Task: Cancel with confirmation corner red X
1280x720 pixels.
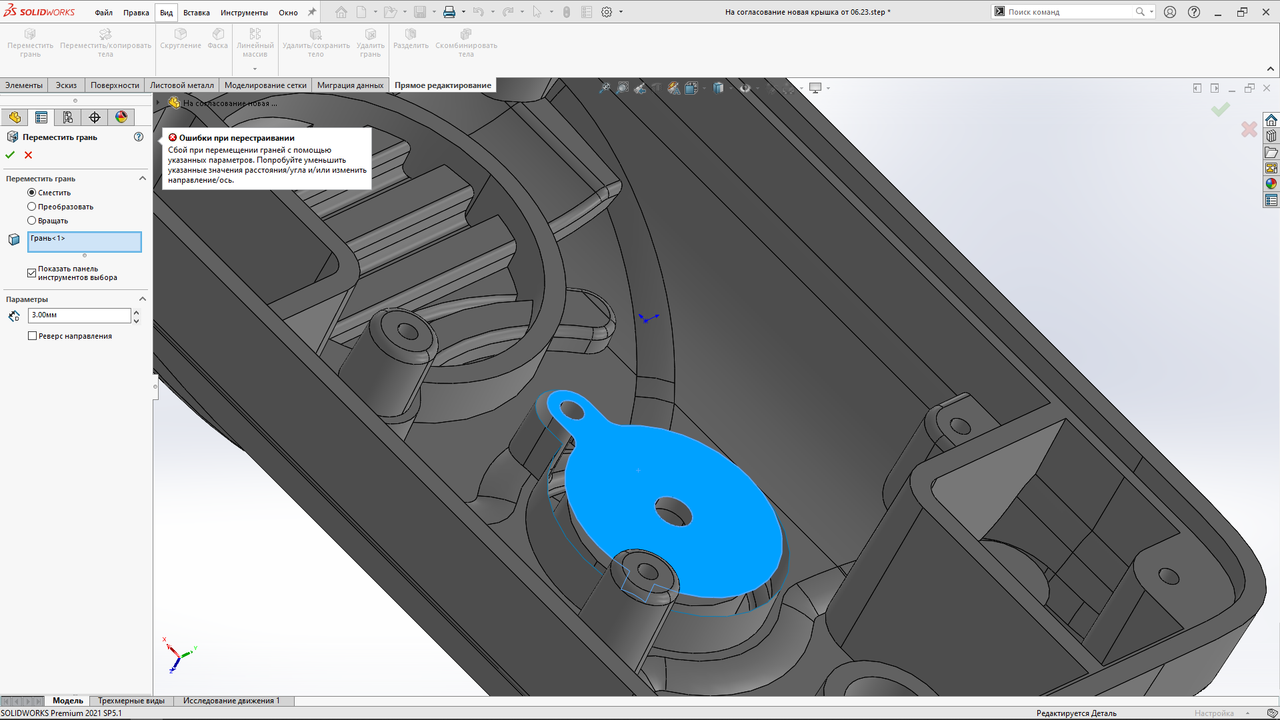Action: point(1248,129)
